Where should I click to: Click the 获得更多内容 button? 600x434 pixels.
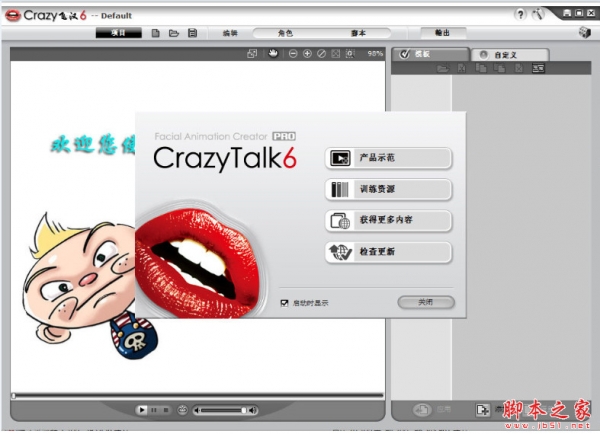point(388,221)
